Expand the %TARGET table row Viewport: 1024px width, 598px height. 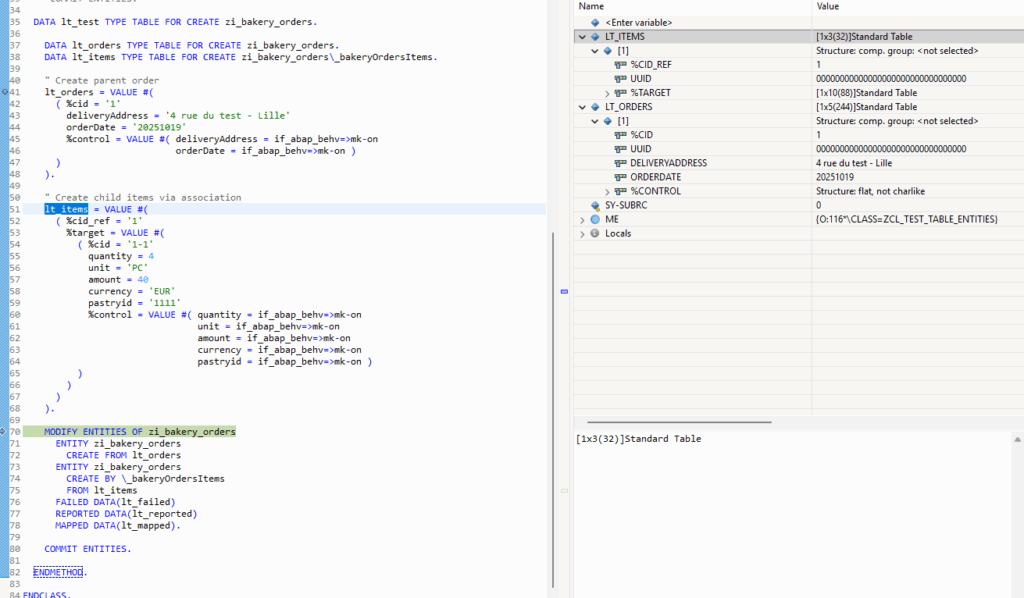(607, 93)
